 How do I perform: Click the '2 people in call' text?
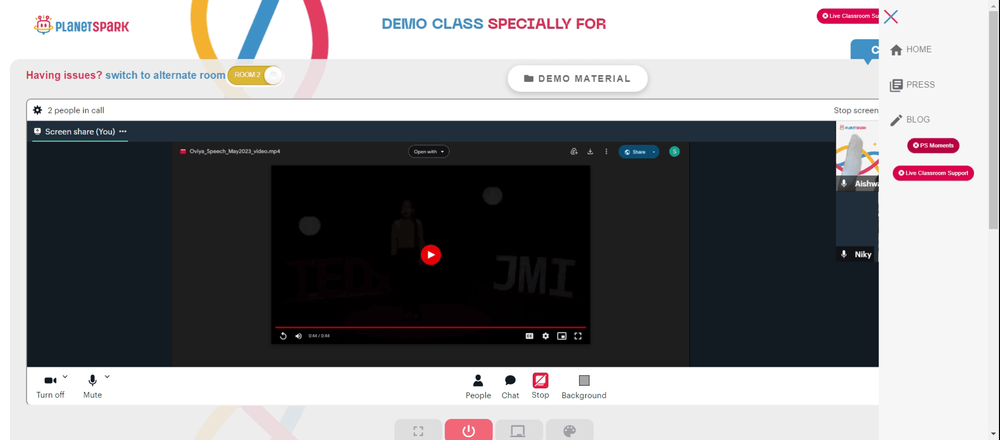[x=76, y=110]
